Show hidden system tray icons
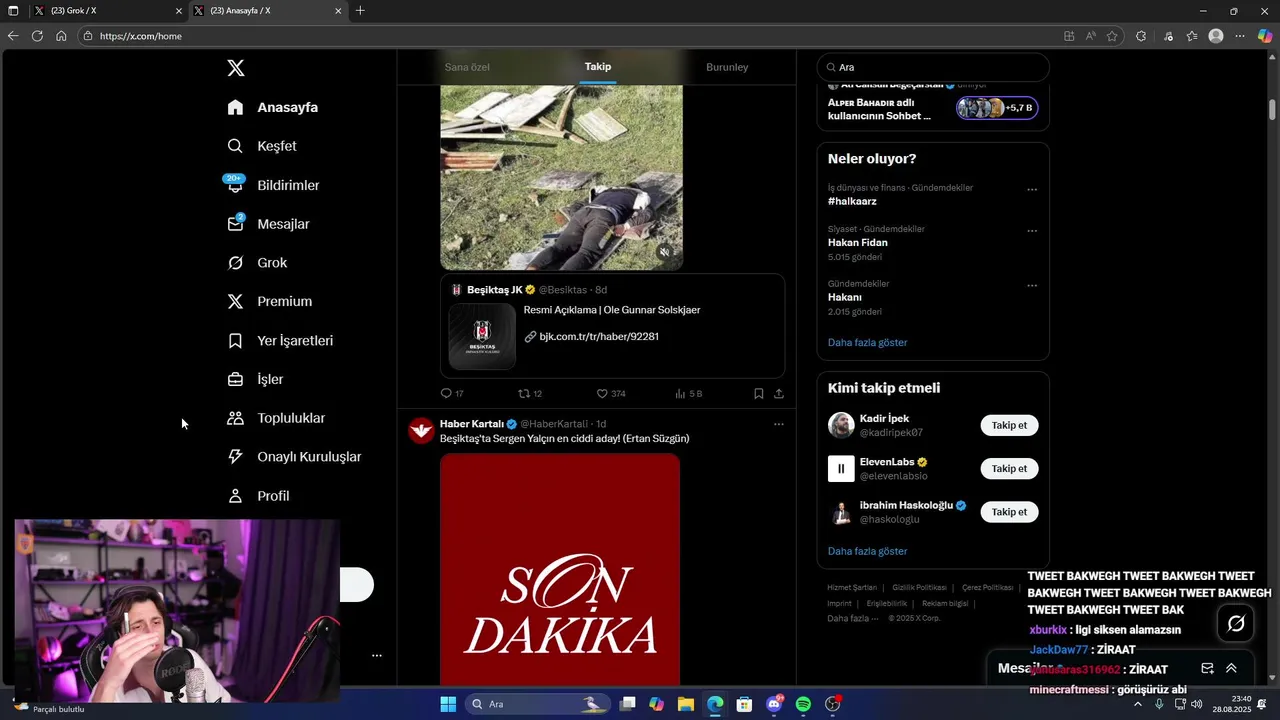 [x=1137, y=705]
